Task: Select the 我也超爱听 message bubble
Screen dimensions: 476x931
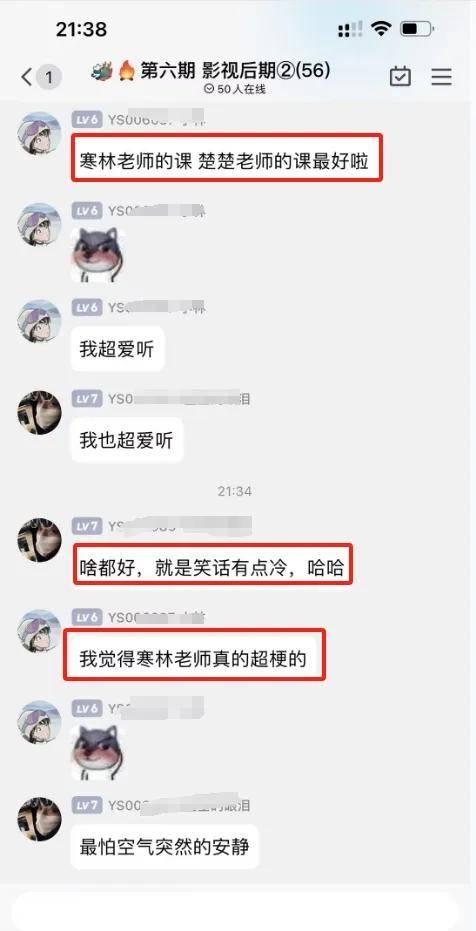Action: coord(127,440)
